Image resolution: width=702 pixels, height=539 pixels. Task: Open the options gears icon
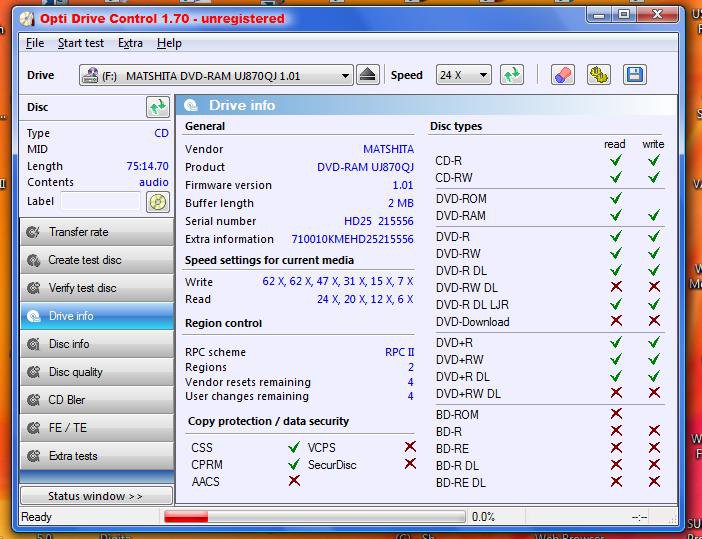(x=599, y=75)
